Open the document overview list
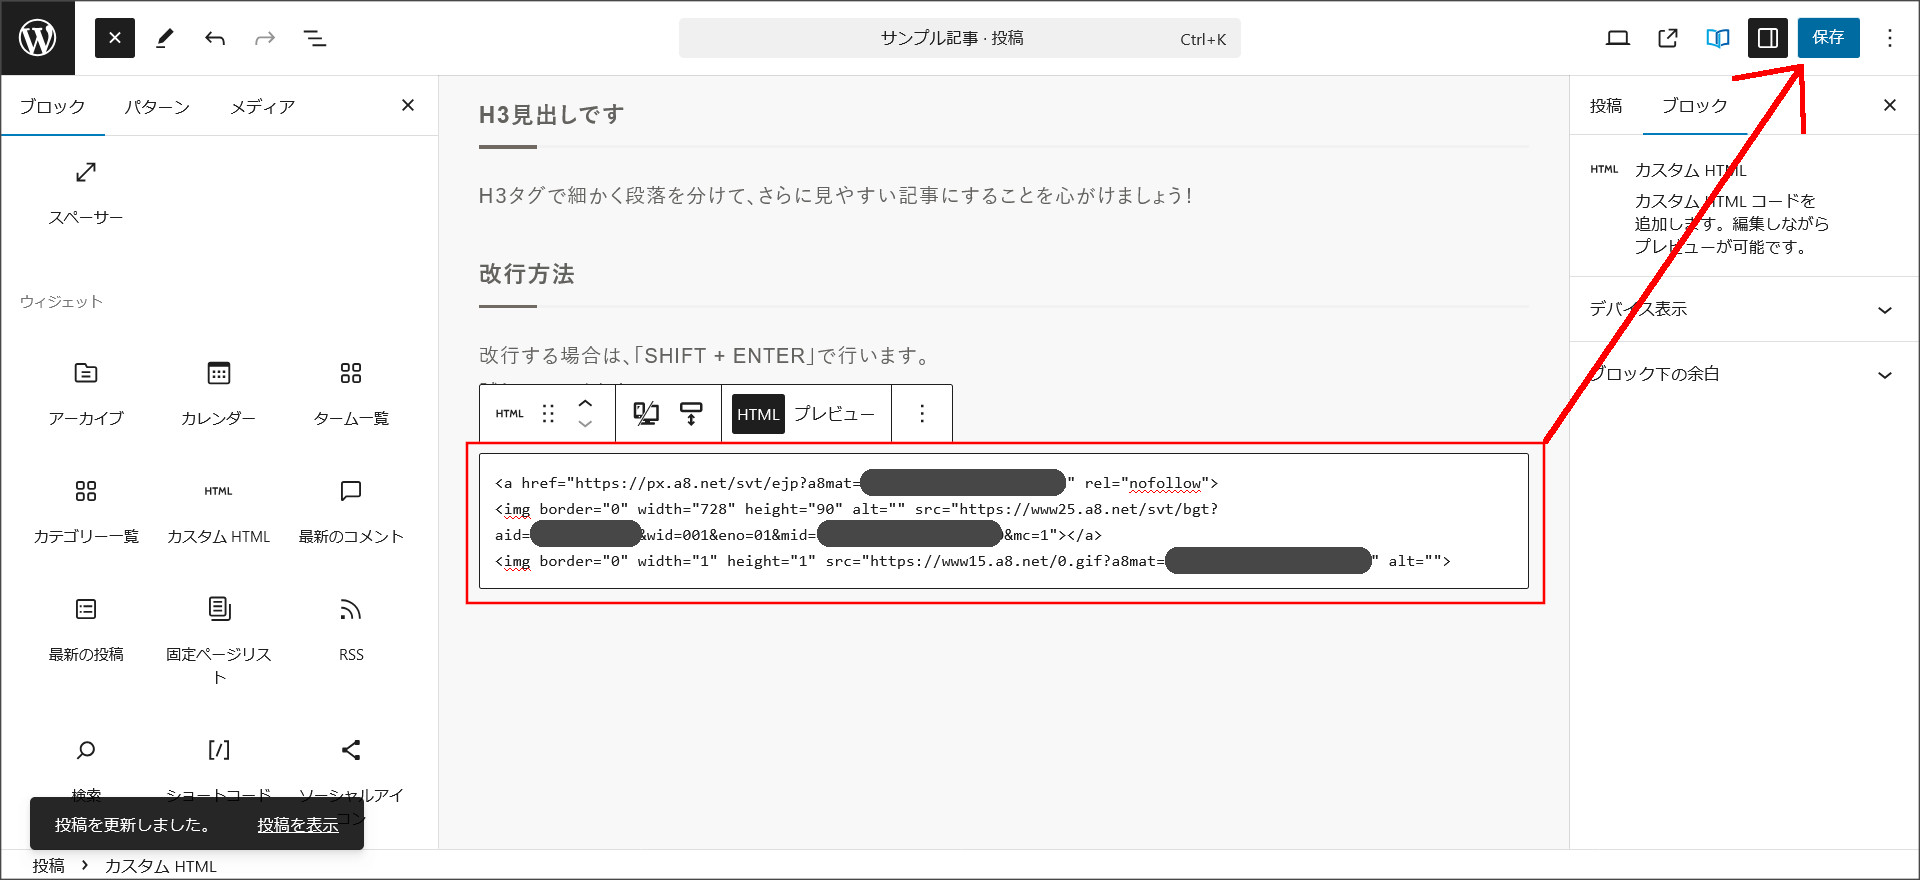Viewport: 1920px width, 880px height. point(315,38)
